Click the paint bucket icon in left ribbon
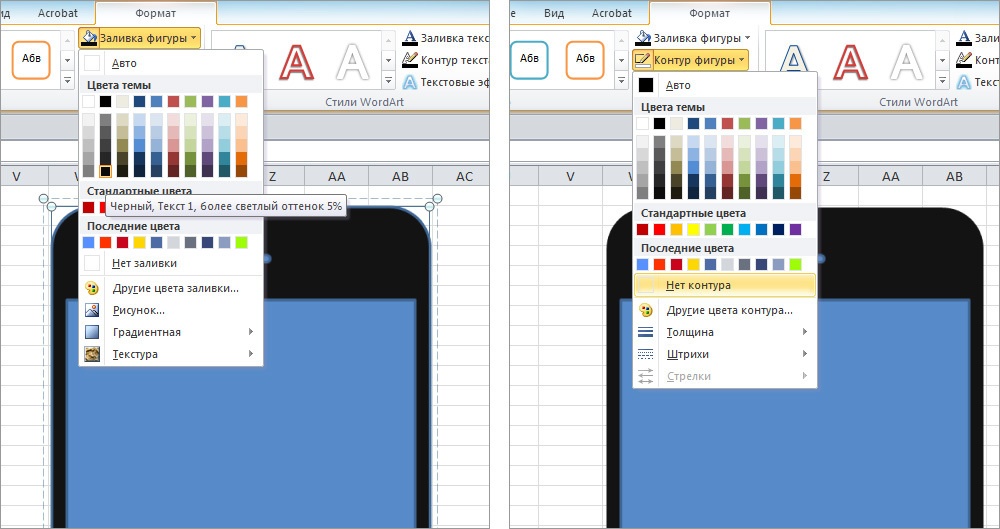Viewport: 1000px width, 529px height. click(x=90, y=38)
